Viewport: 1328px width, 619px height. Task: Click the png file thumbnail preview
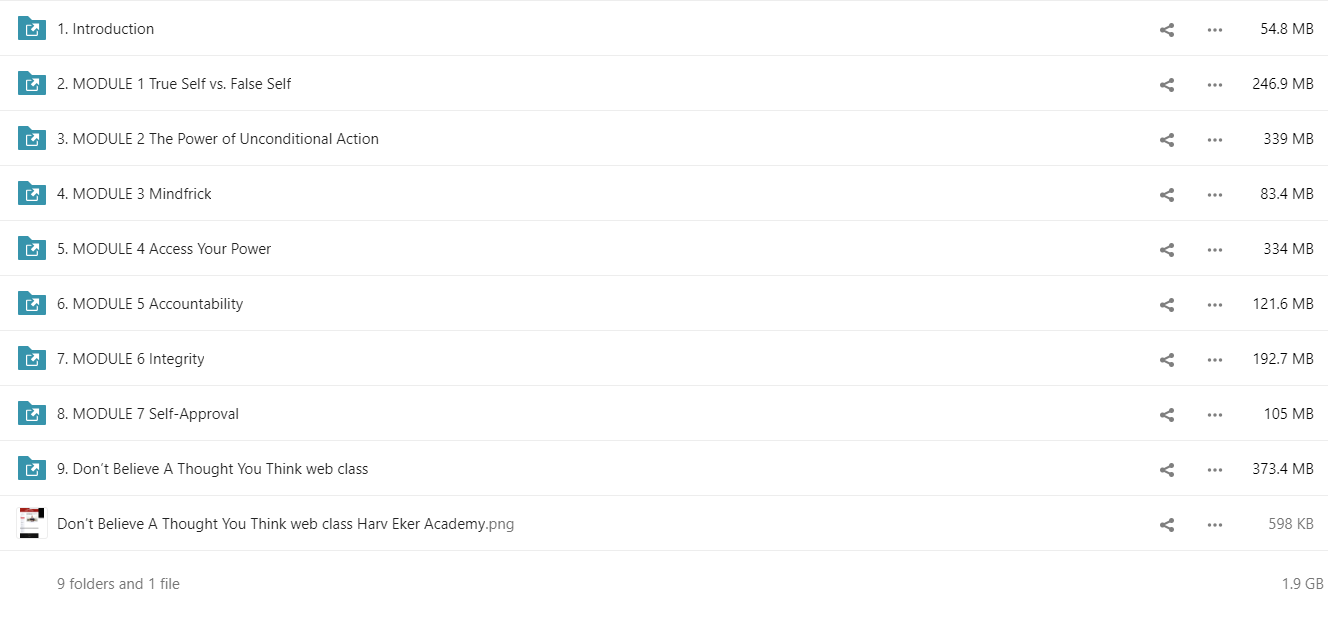[x=32, y=523]
